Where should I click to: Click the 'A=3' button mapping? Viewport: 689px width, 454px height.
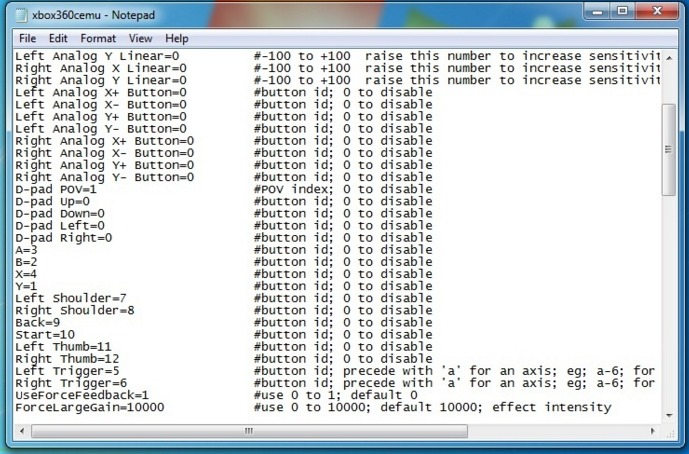click(x=26, y=250)
